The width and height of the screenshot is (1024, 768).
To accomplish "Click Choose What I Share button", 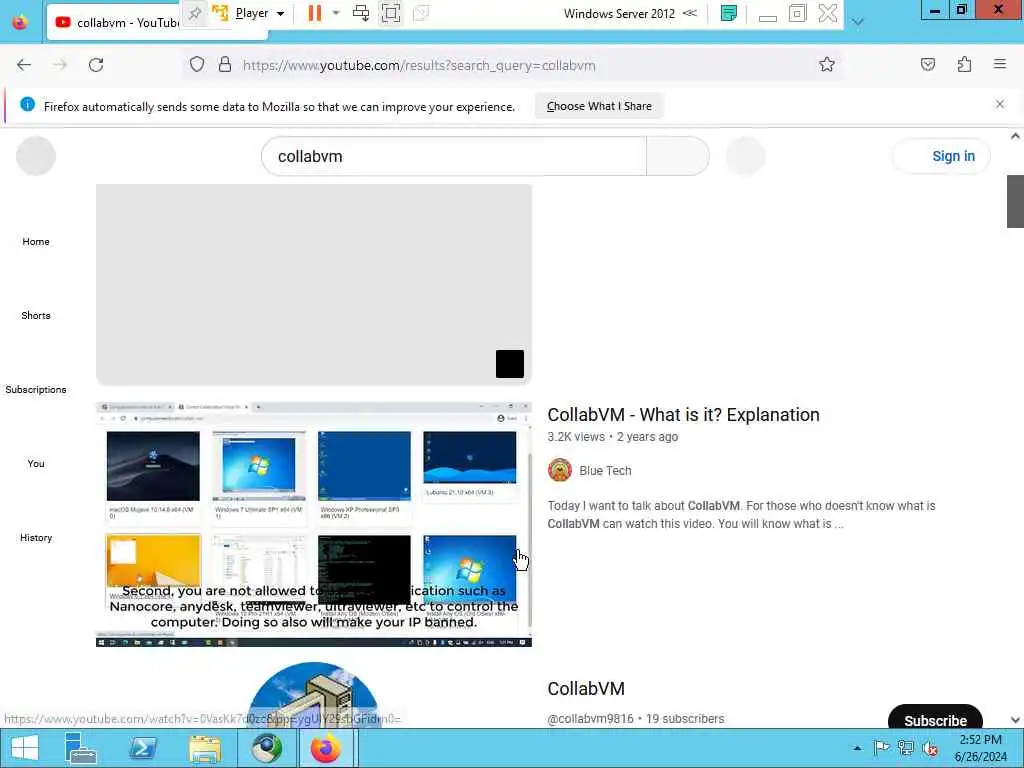I will point(599,106).
